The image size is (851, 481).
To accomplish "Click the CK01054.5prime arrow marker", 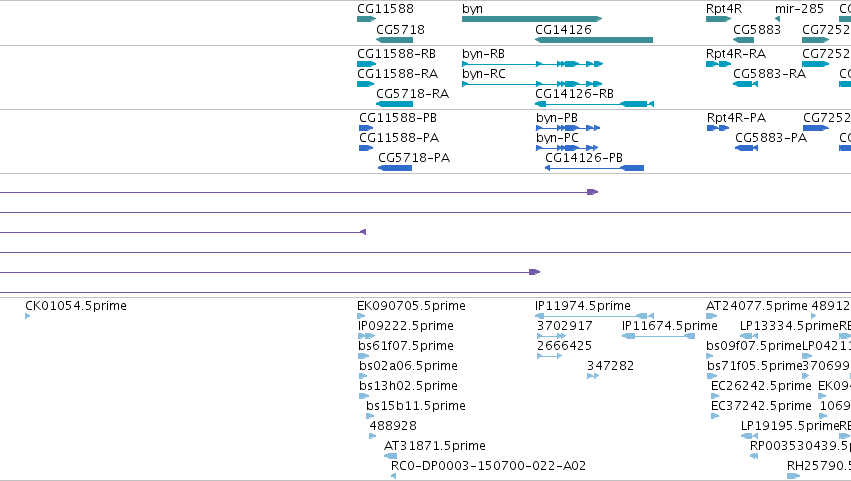I will point(28,316).
